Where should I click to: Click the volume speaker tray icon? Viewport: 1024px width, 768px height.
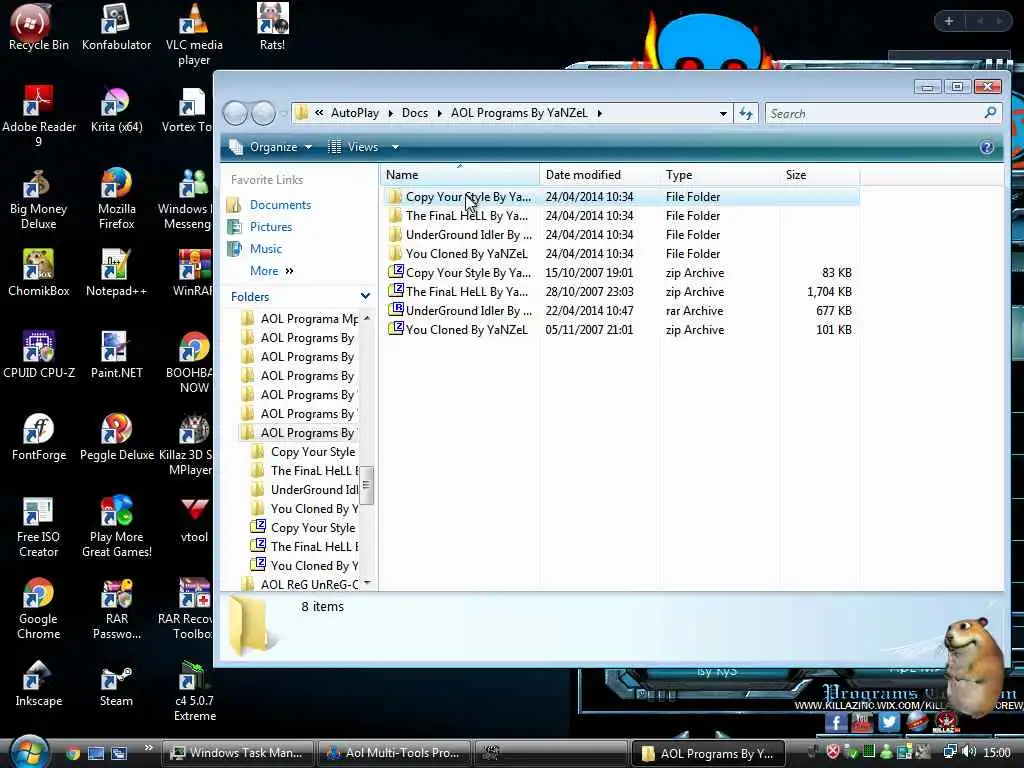[x=970, y=752]
